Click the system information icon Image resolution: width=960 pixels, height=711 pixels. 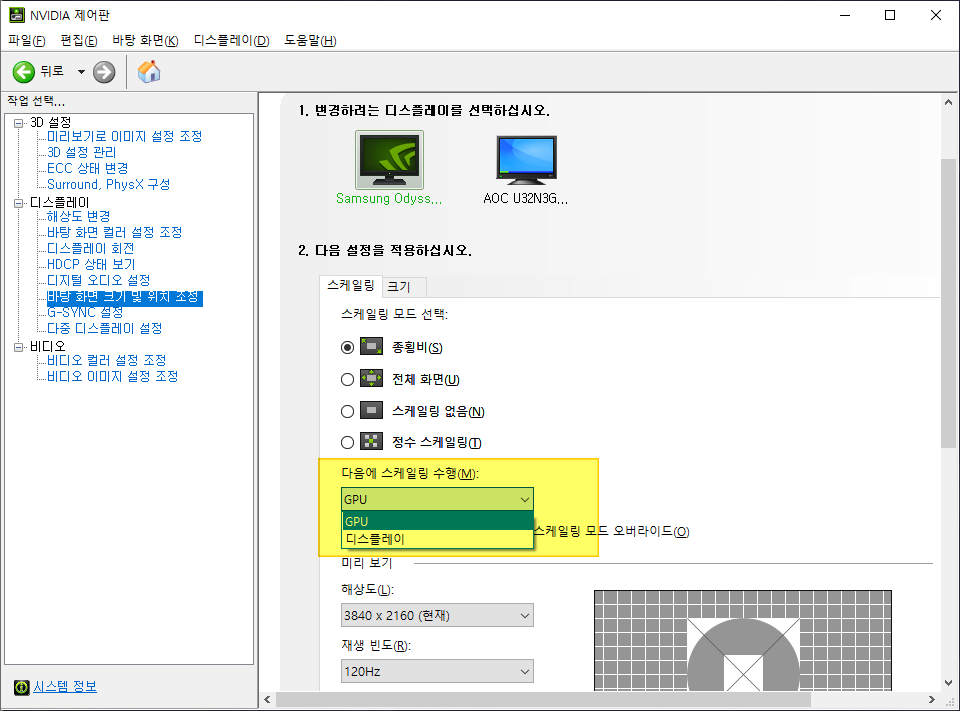pyautogui.click(x=21, y=687)
